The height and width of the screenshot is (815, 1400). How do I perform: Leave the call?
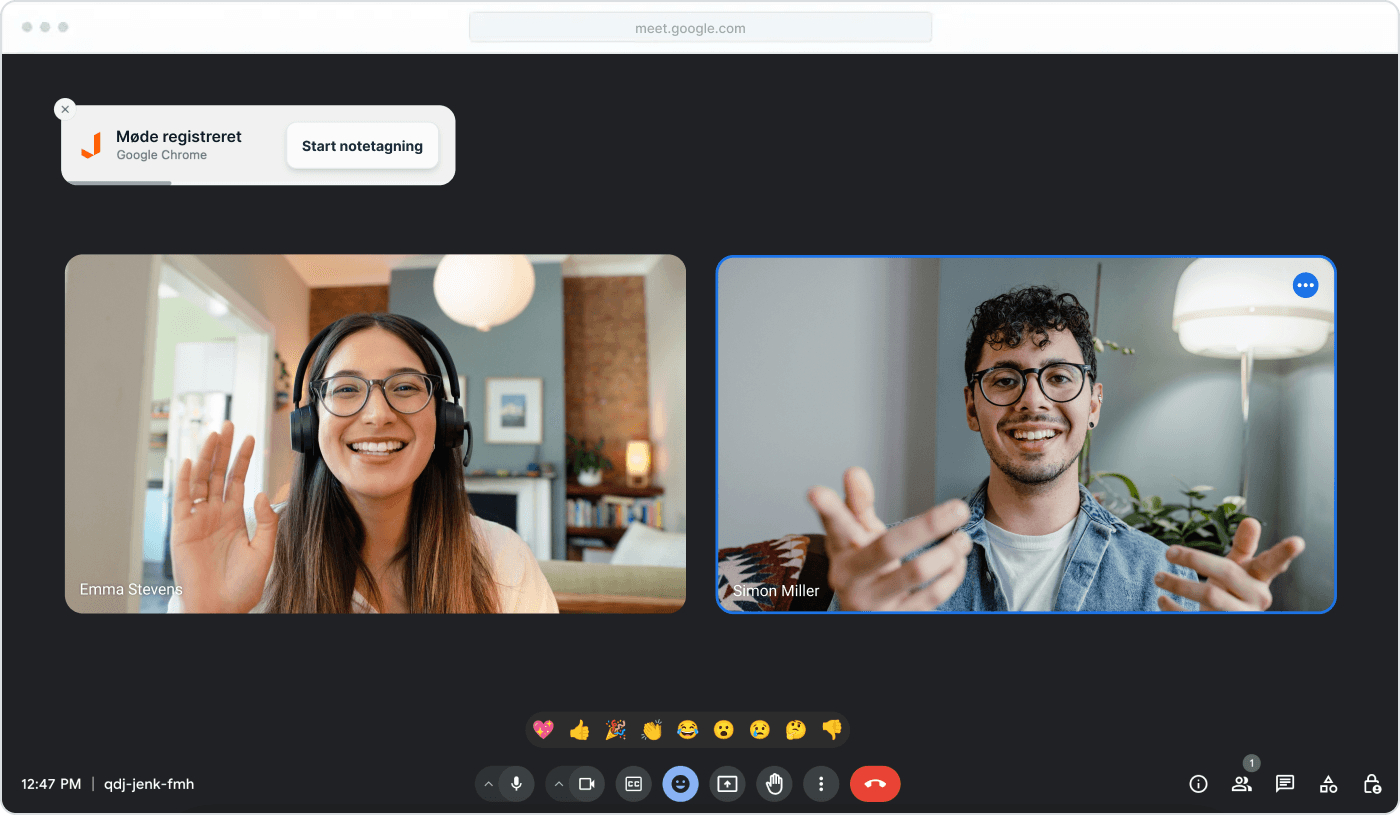pyautogui.click(x=875, y=784)
